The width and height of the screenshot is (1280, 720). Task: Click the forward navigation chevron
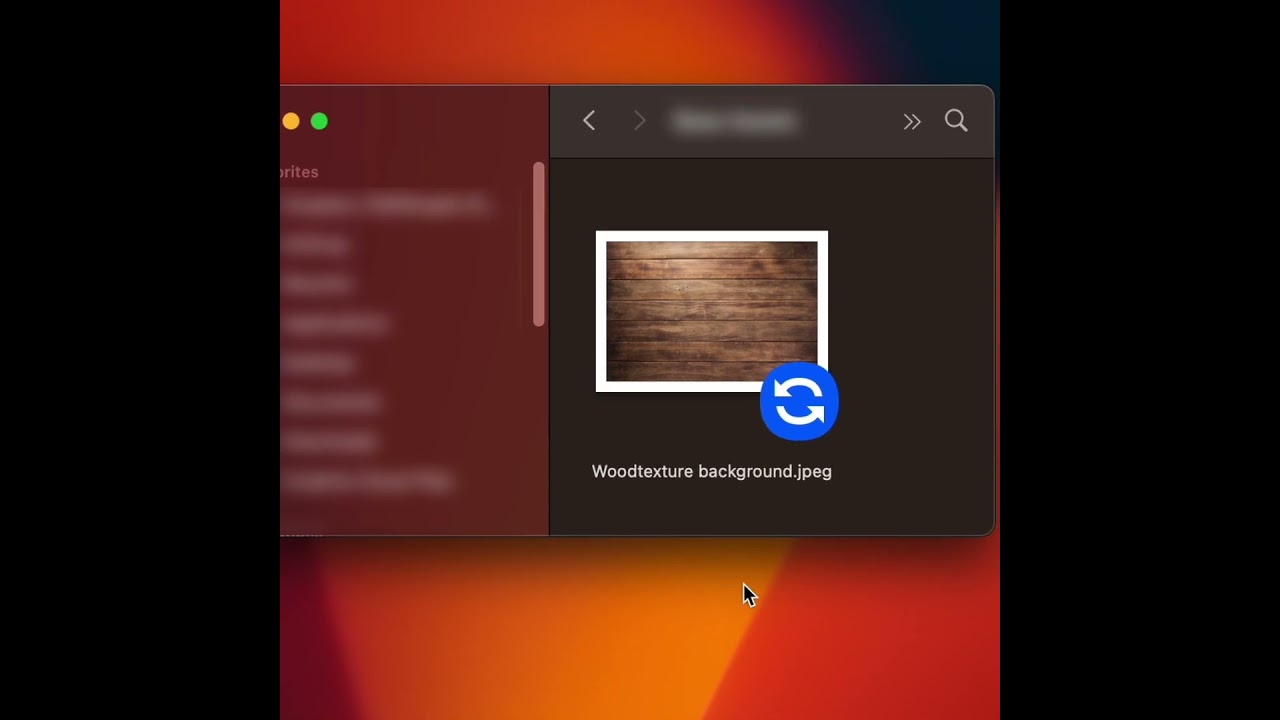pos(640,121)
